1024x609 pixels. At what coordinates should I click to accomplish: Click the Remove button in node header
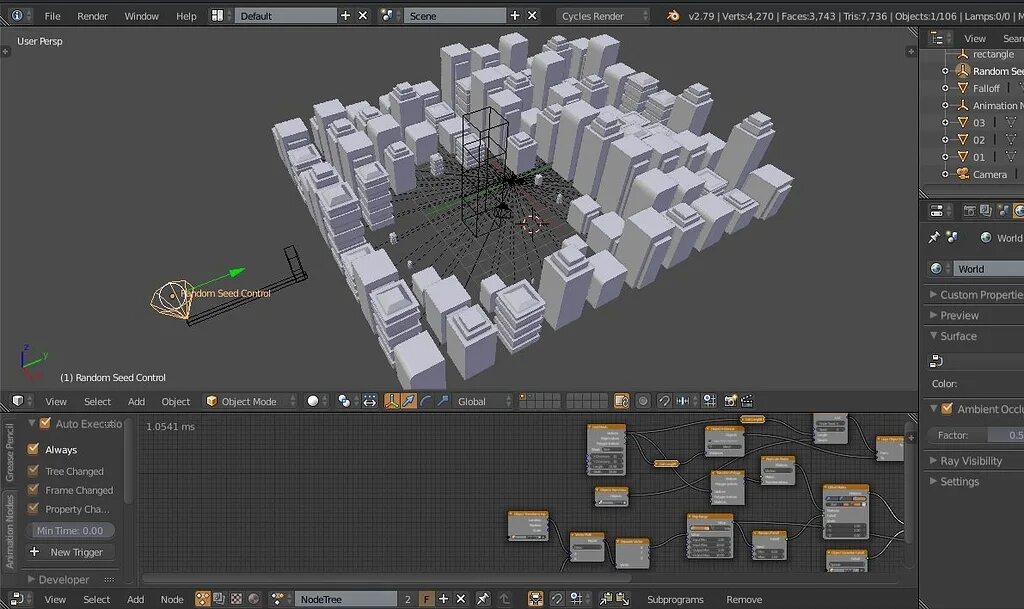coord(744,599)
